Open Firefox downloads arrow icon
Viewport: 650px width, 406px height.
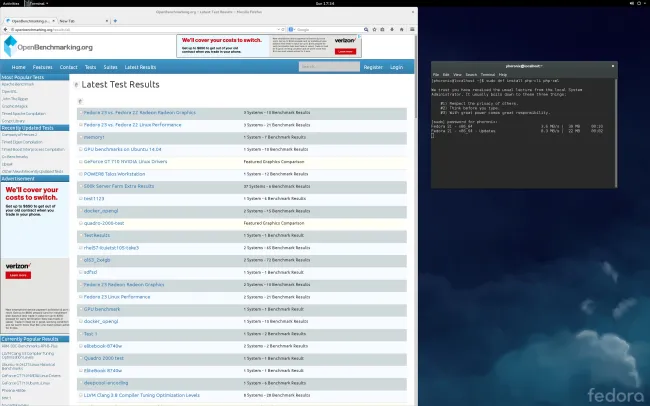[x=392, y=29]
